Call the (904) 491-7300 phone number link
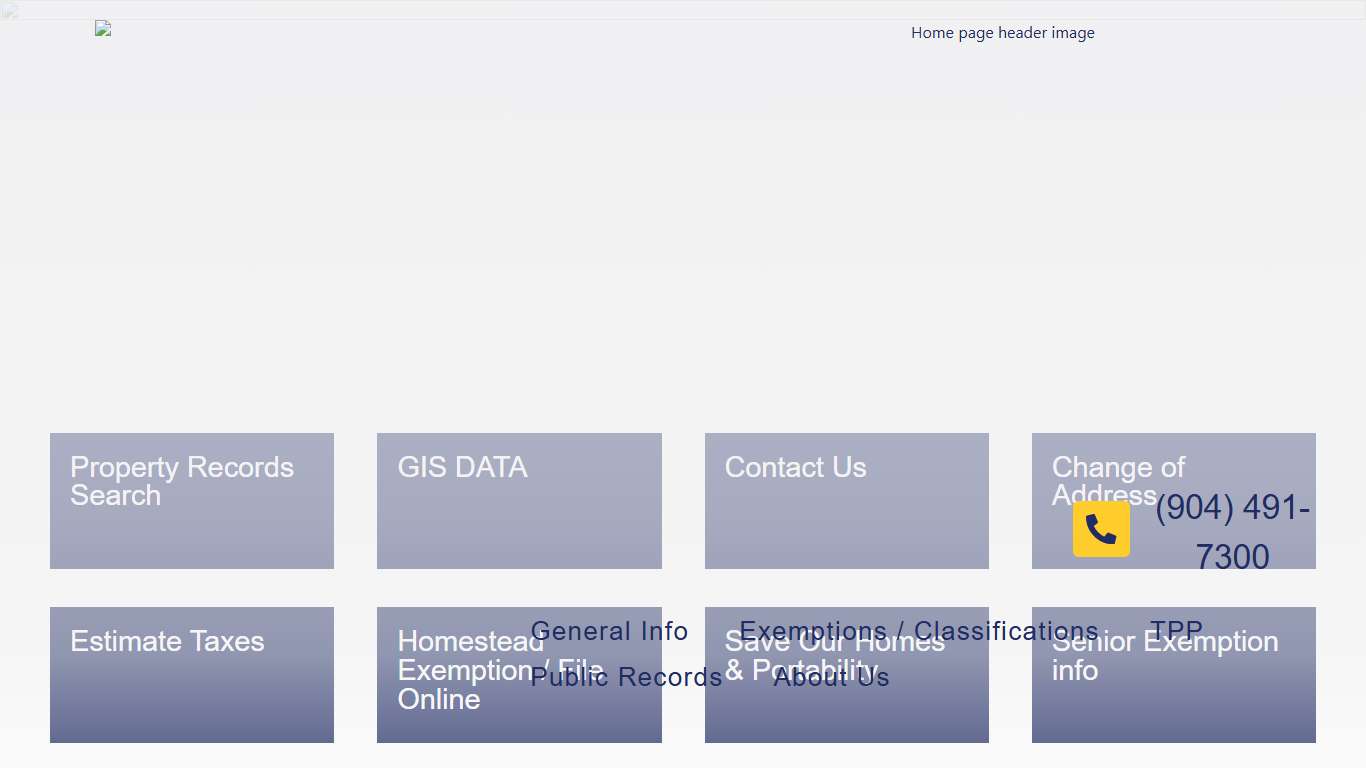The width and height of the screenshot is (1366, 768). pyautogui.click(x=1232, y=532)
